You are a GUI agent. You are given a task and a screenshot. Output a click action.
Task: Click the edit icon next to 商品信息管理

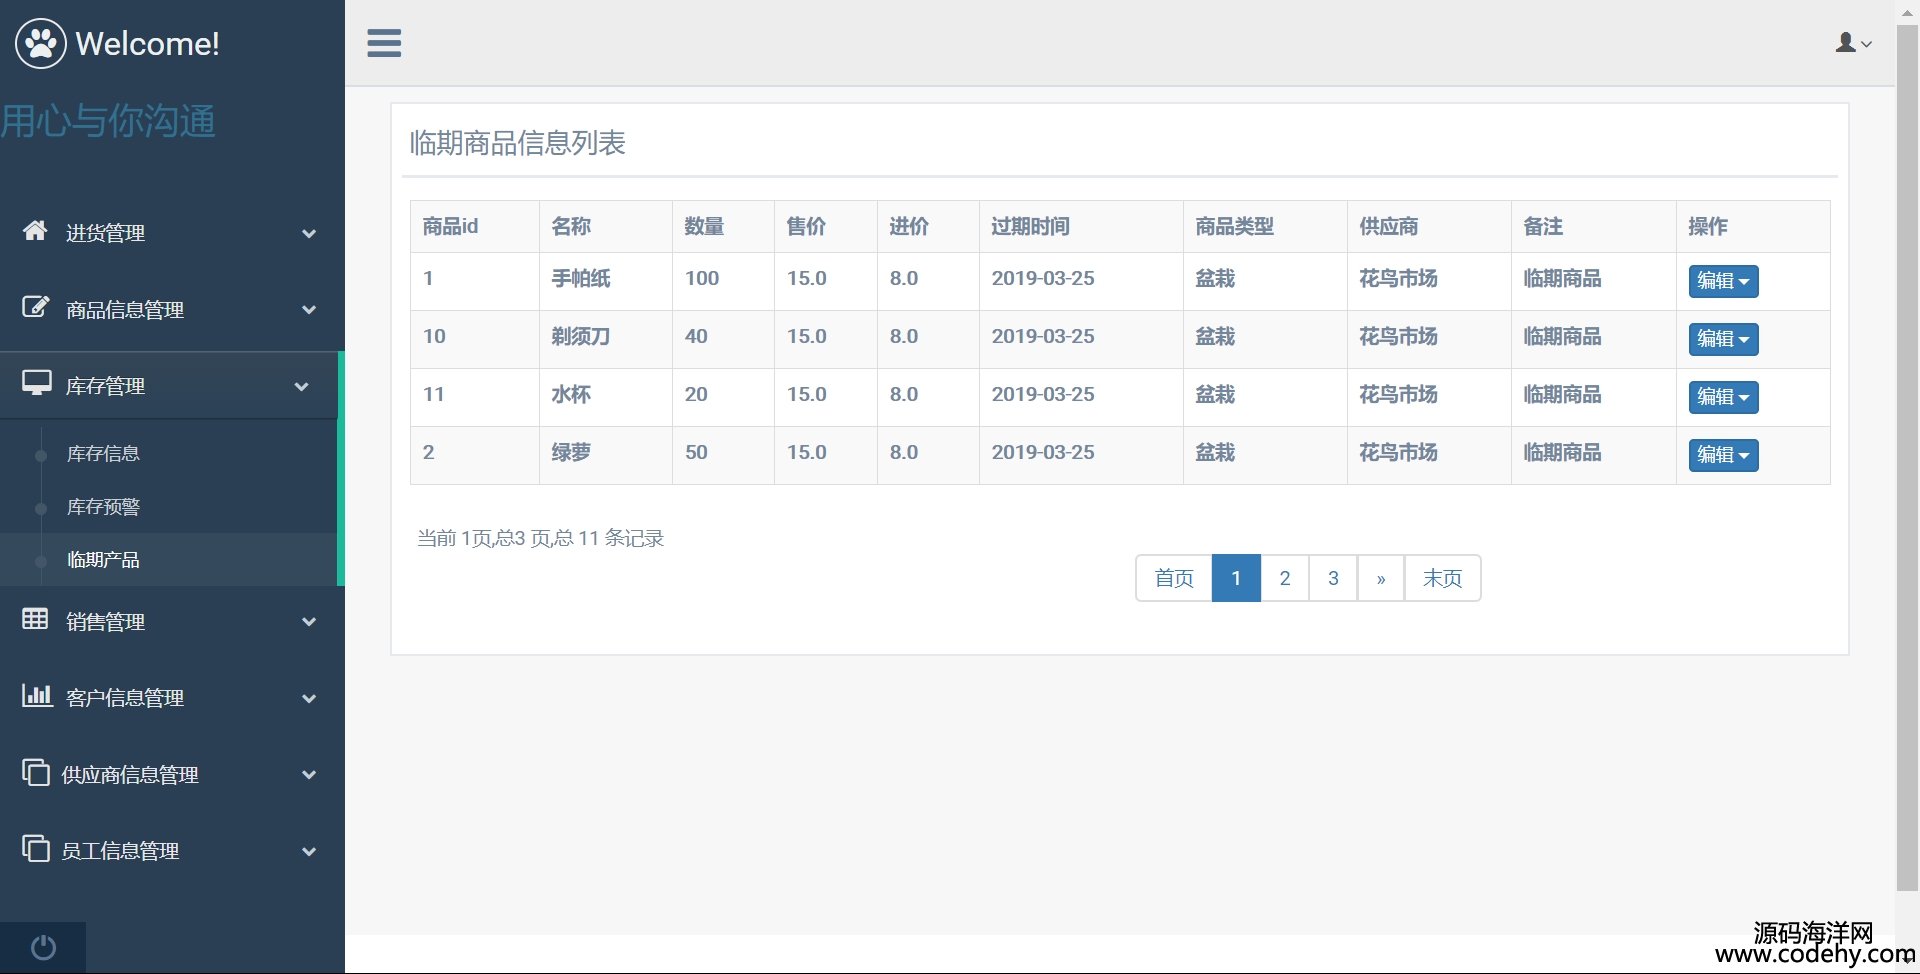35,308
